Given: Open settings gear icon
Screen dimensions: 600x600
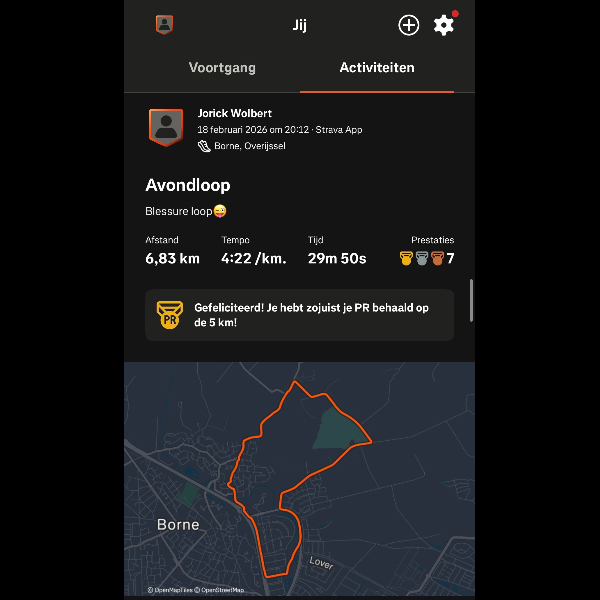Looking at the screenshot, I should click(x=443, y=25).
